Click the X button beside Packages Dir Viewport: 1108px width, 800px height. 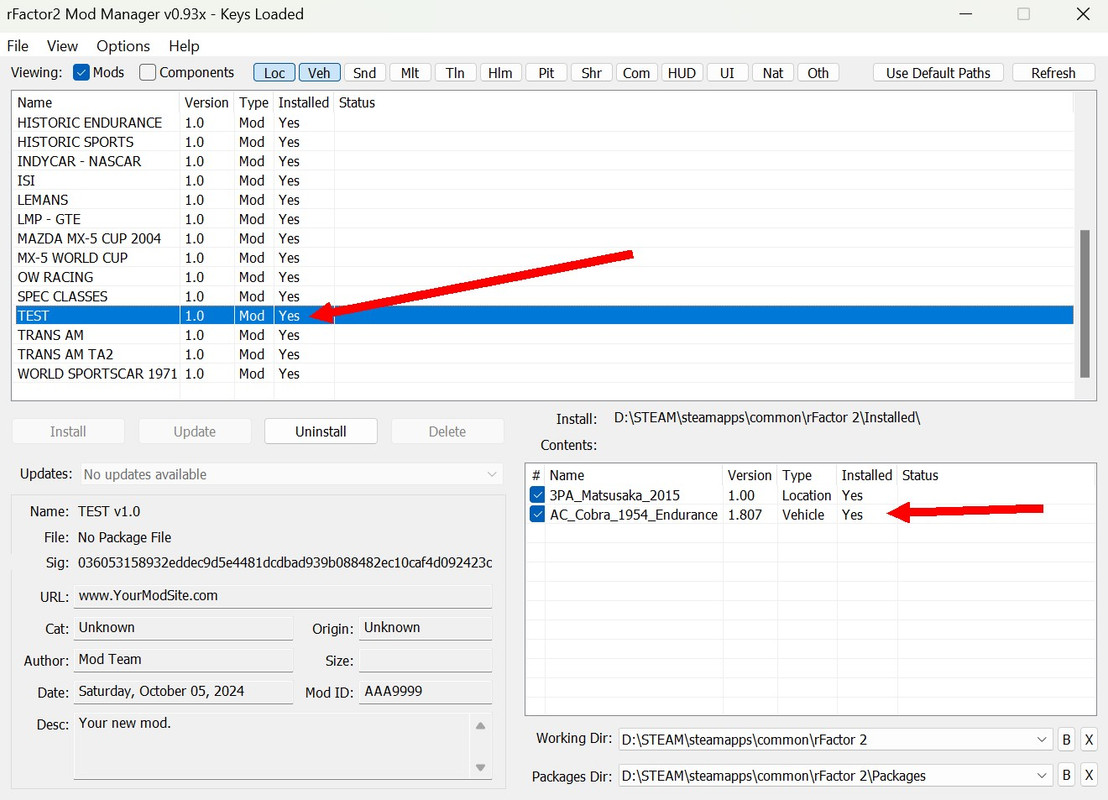tap(1089, 775)
